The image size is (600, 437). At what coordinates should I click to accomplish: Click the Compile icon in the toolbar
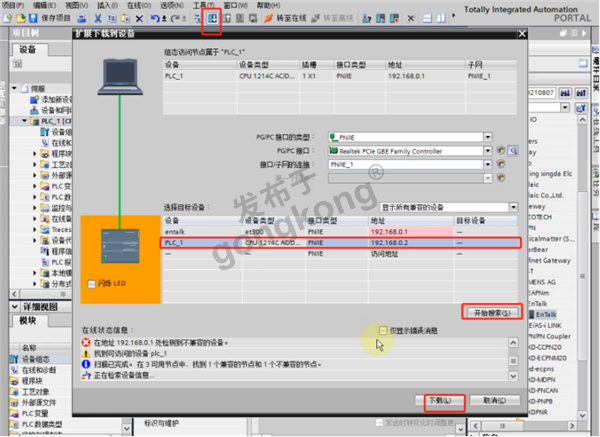tap(197, 18)
